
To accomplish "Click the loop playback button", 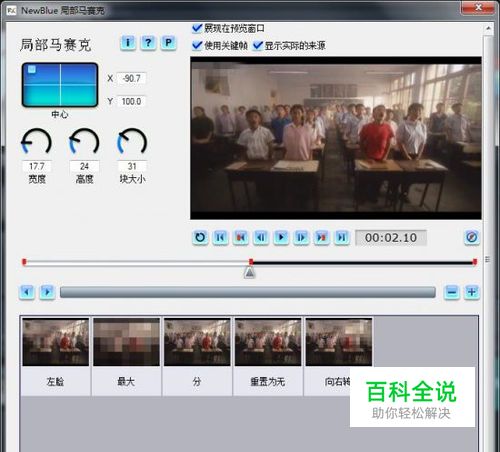I will pos(200,237).
